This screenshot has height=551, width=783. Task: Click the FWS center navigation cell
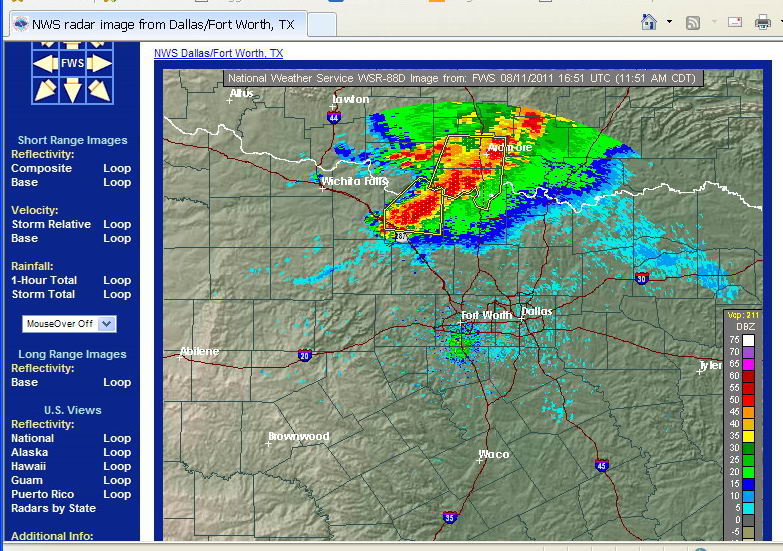tap(72, 63)
